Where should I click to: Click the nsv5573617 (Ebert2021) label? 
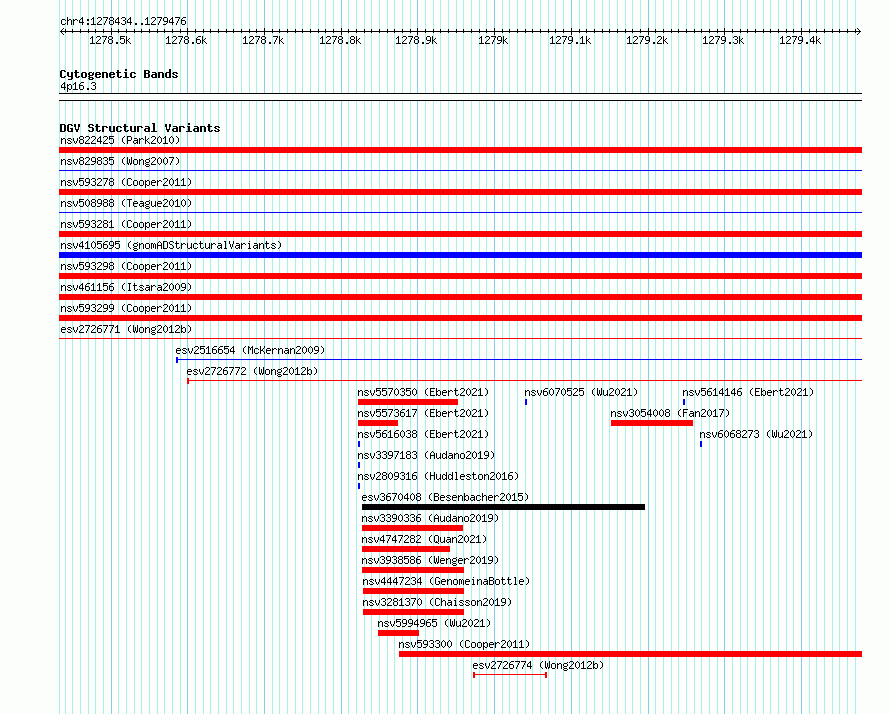click(423, 413)
